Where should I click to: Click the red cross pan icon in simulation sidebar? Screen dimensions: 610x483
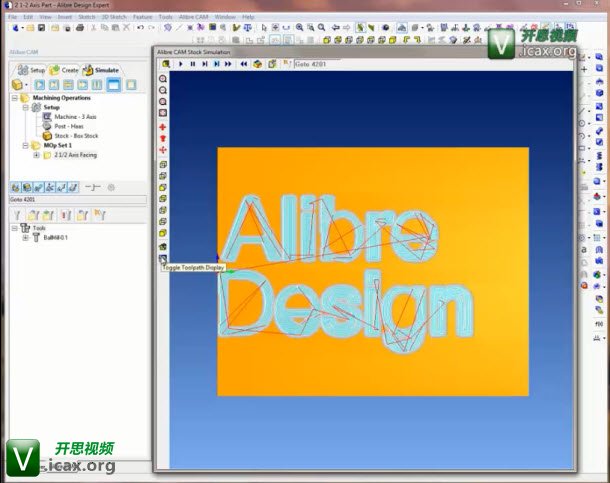click(163, 127)
